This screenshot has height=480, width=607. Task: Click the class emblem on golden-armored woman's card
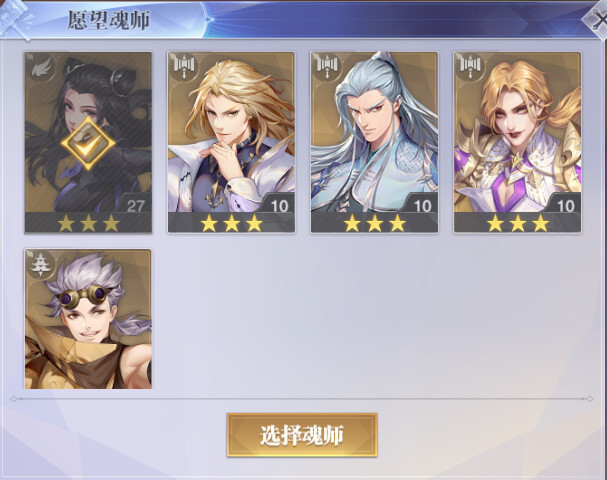470,66
